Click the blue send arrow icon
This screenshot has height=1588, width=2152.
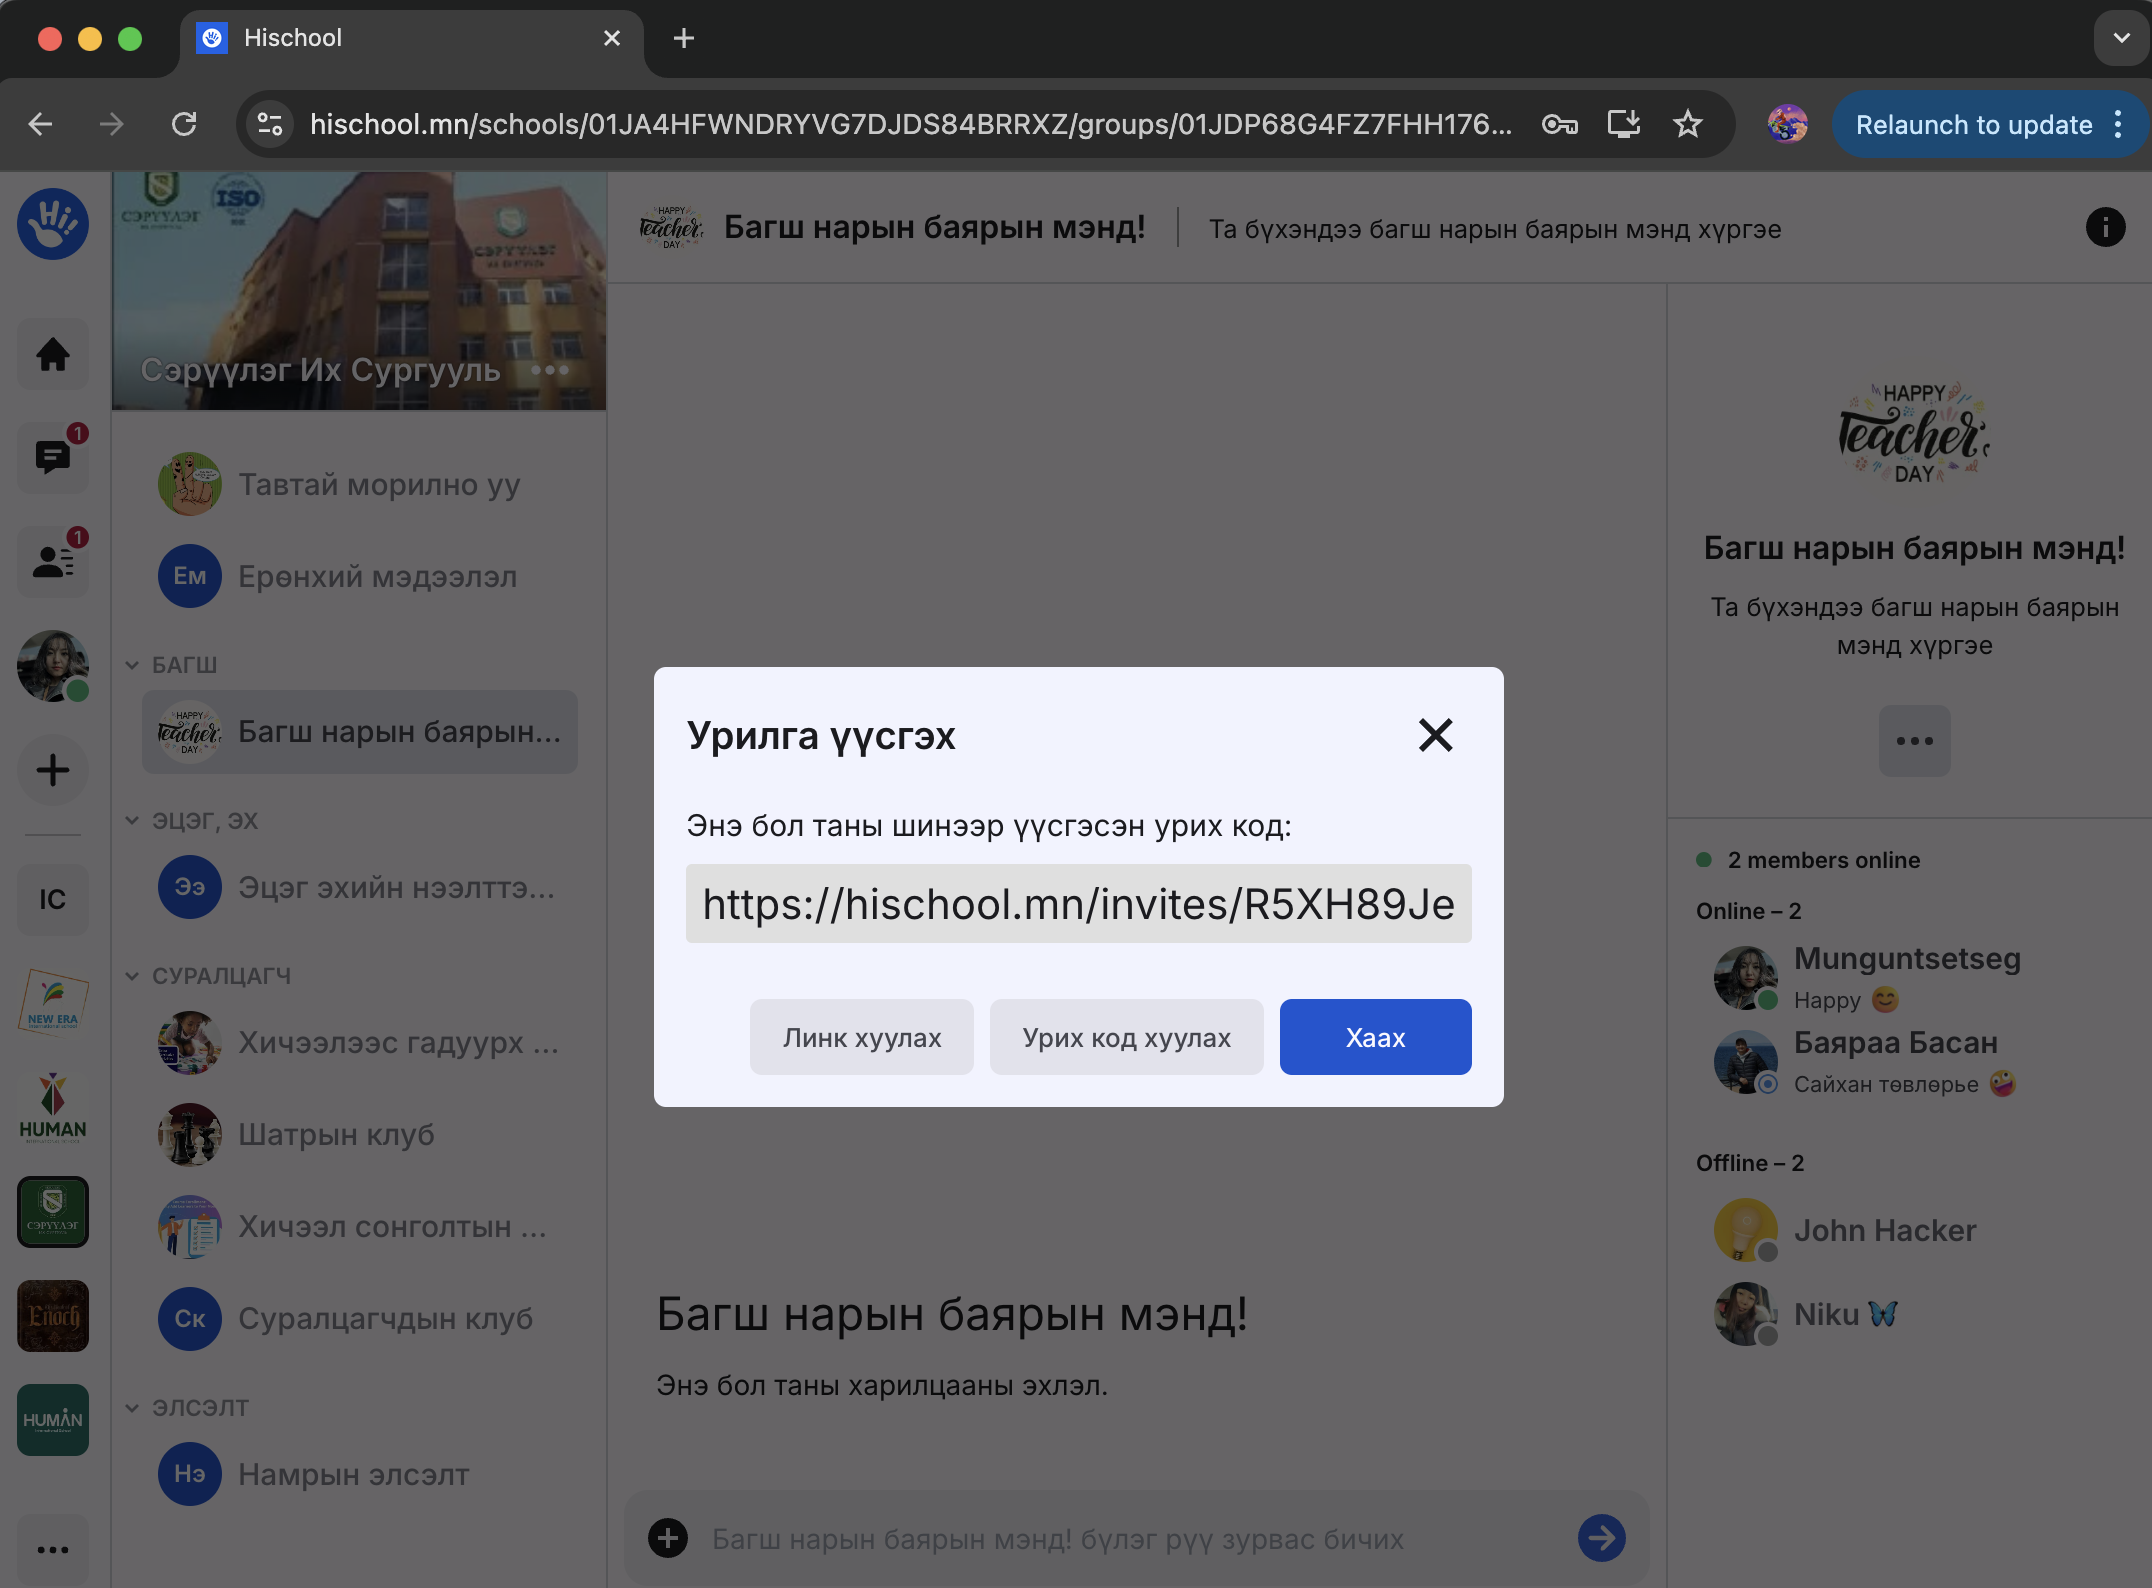tap(1601, 1538)
